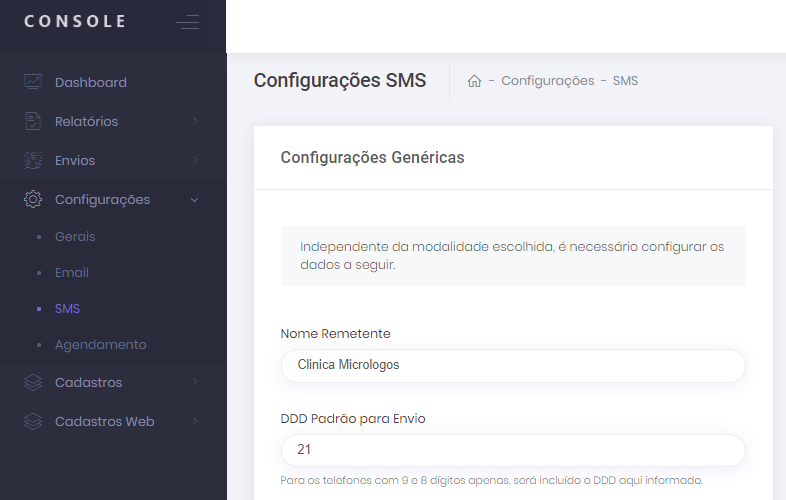Select the Agendamento submenu item
The width and height of the screenshot is (786, 500).
tap(100, 344)
